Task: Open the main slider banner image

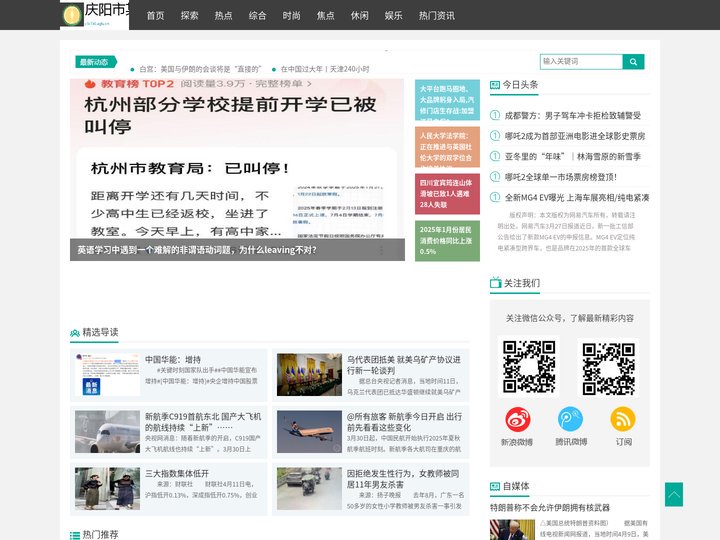Action: tap(237, 158)
